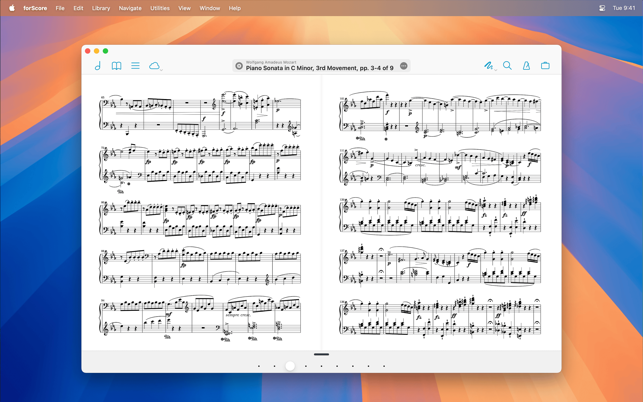Jump to the last page dot in the seek bar
Viewport: 643px width, 402px height.
coord(384,366)
